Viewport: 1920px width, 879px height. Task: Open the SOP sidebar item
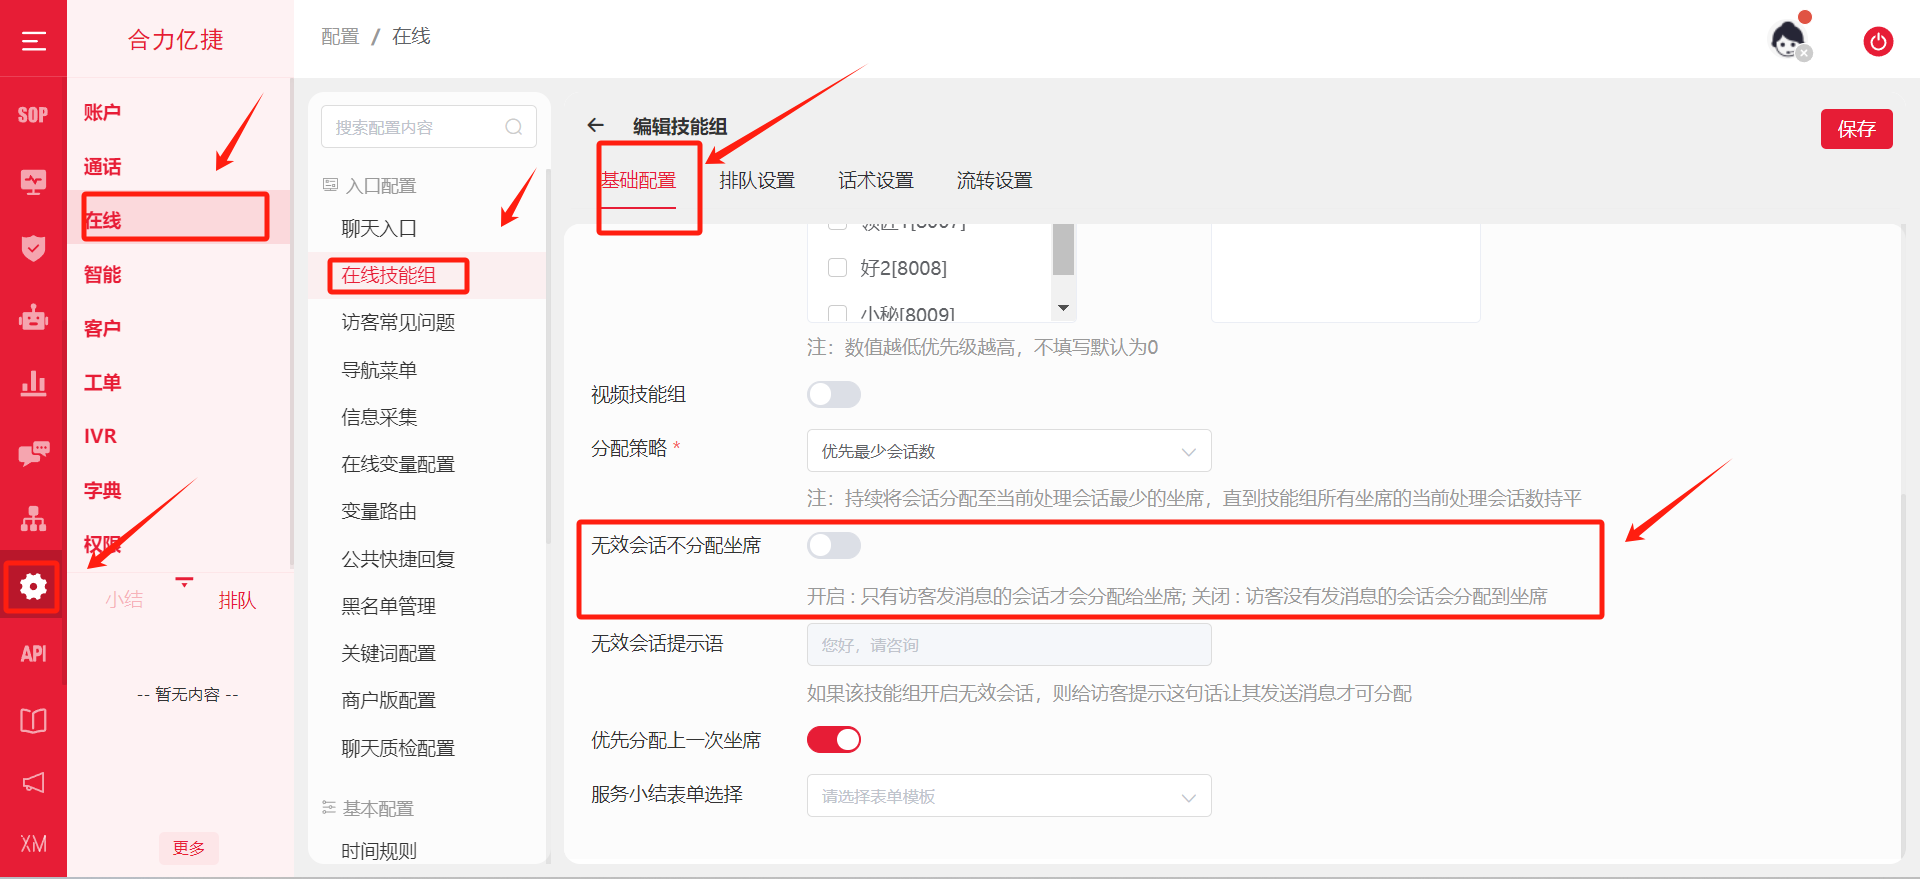pyautogui.click(x=33, y=115)
